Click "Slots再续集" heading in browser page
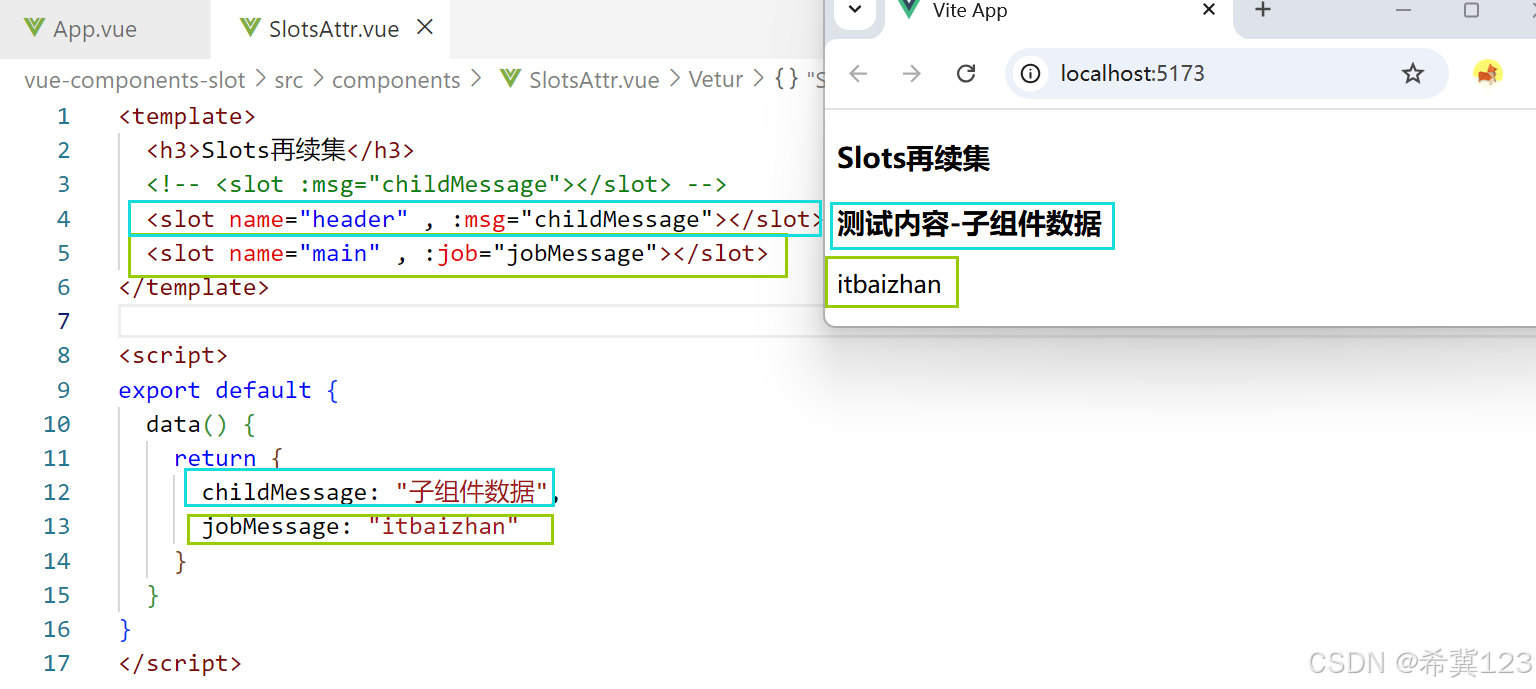 tap(914, 158)
